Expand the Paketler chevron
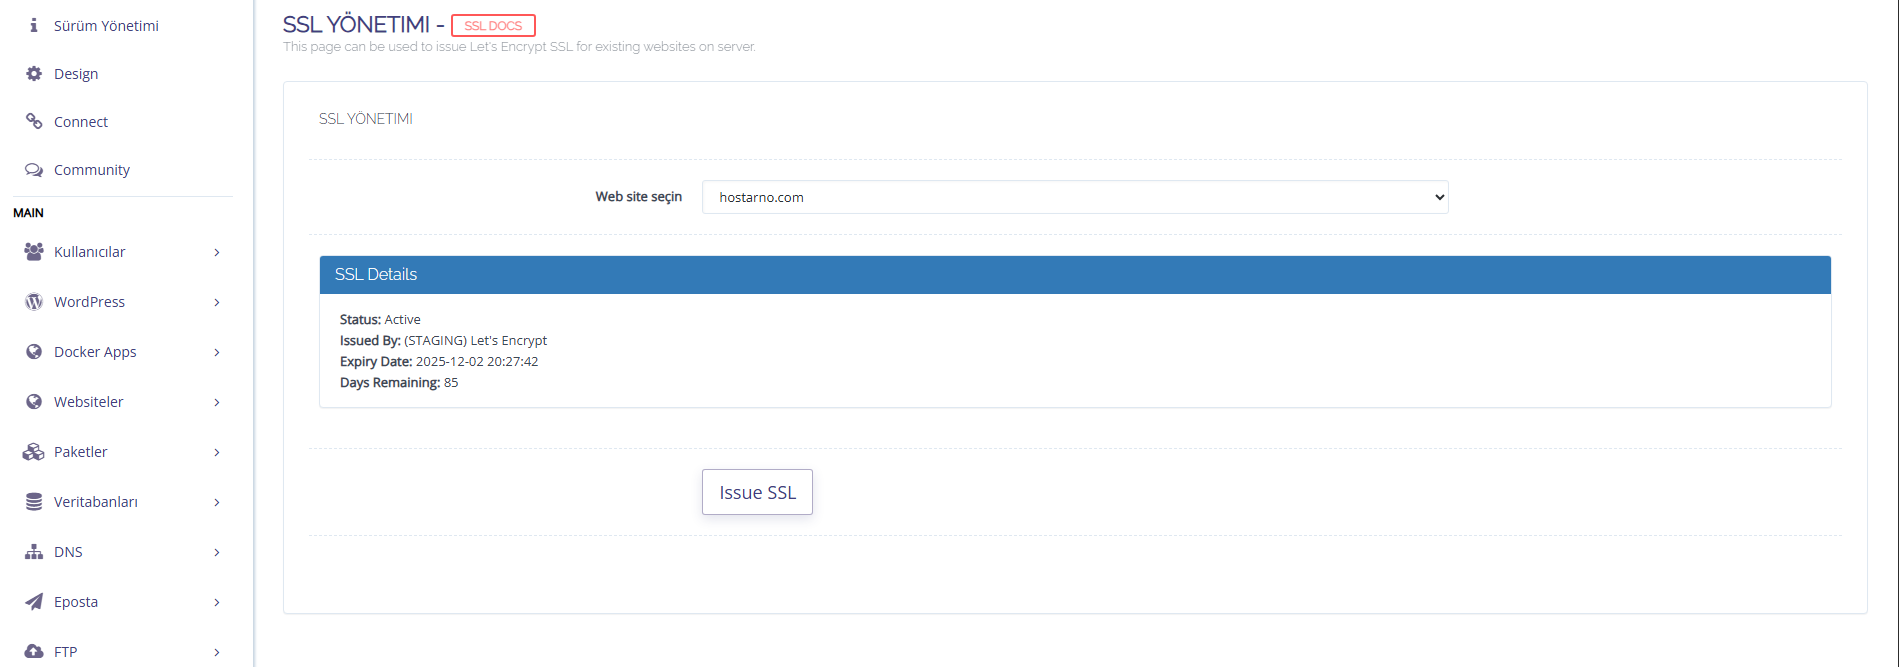This screenshot has width=1899, height=667. tap(217, 452)
